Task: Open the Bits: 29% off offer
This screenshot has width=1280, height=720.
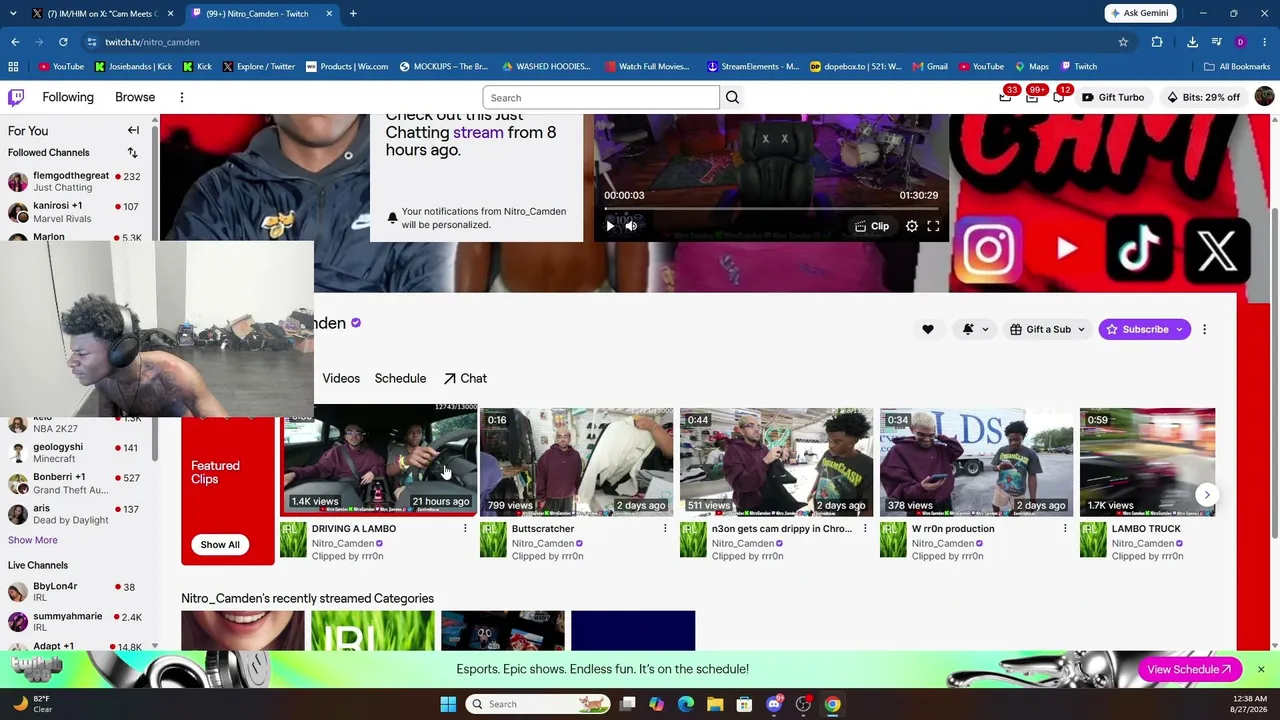Action: coord(1203,97)
